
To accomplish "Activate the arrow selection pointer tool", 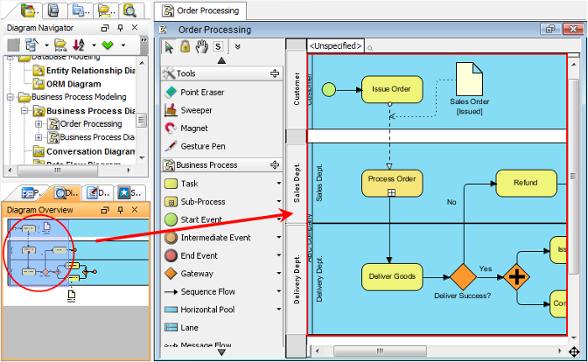I will [x=169, y=47].
